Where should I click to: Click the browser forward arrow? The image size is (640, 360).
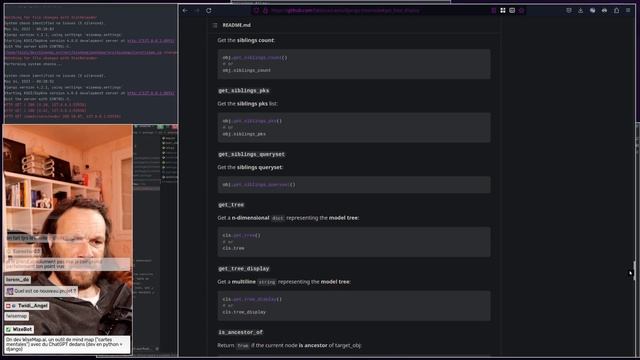coord(197,11)
